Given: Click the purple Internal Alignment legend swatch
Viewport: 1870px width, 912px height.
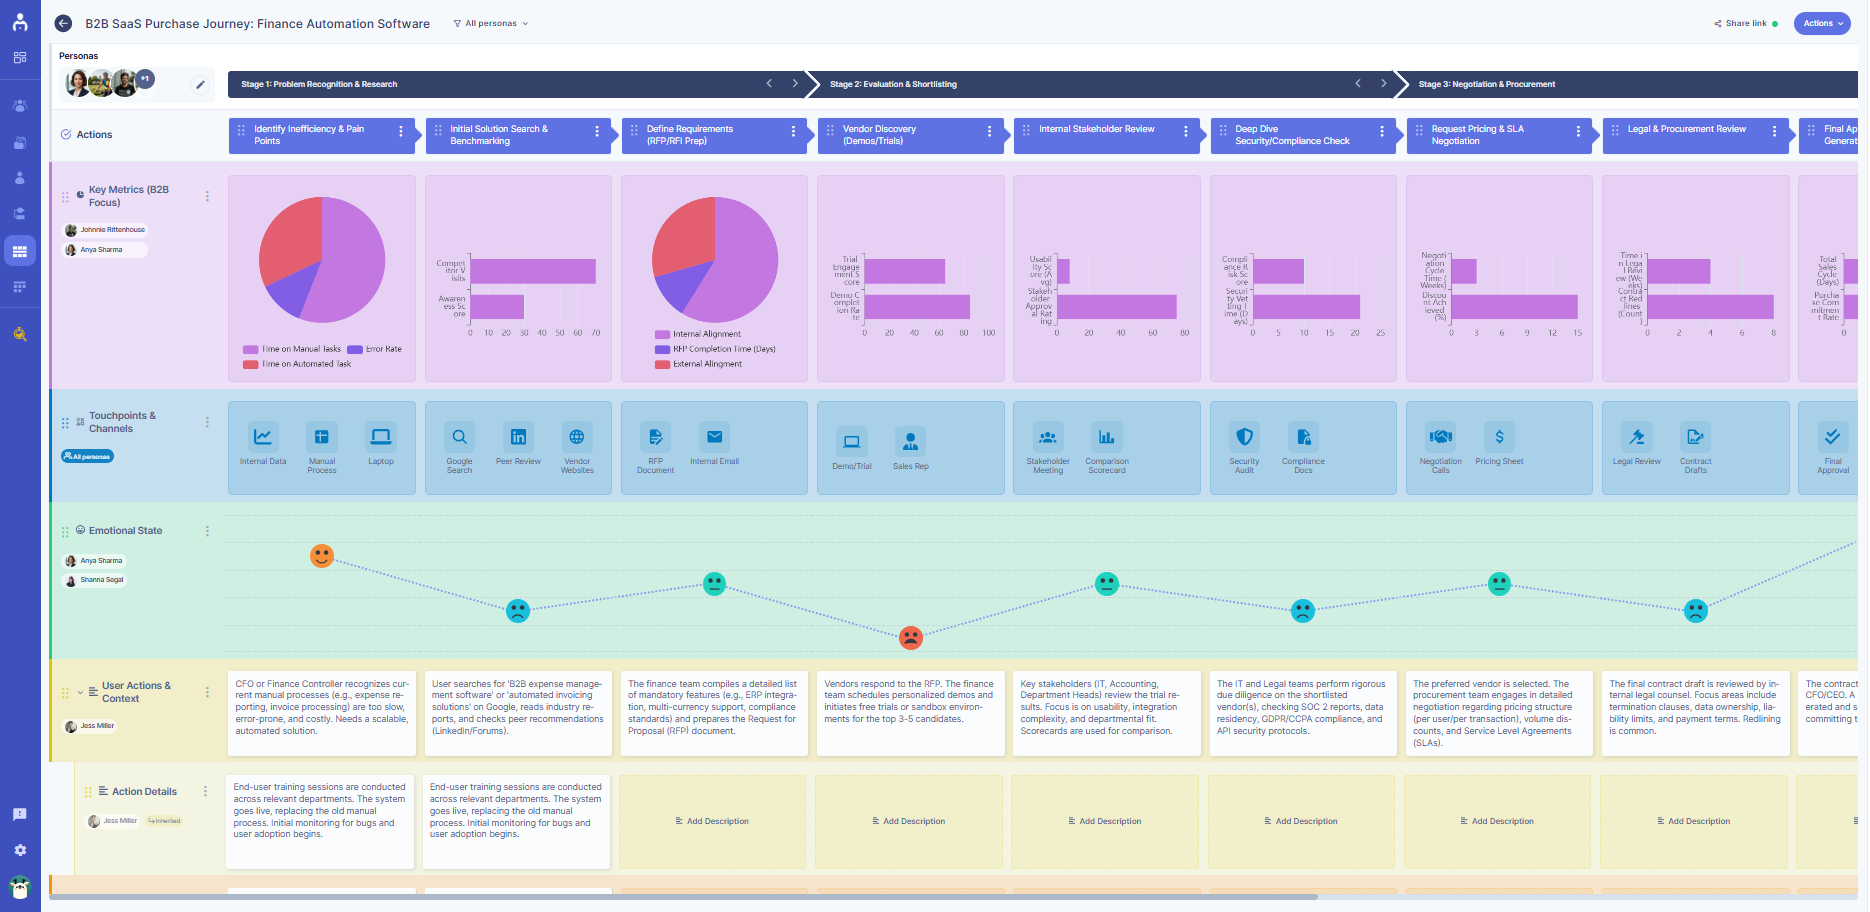Looking at the screenshot, I should click(x=662, y=335).
